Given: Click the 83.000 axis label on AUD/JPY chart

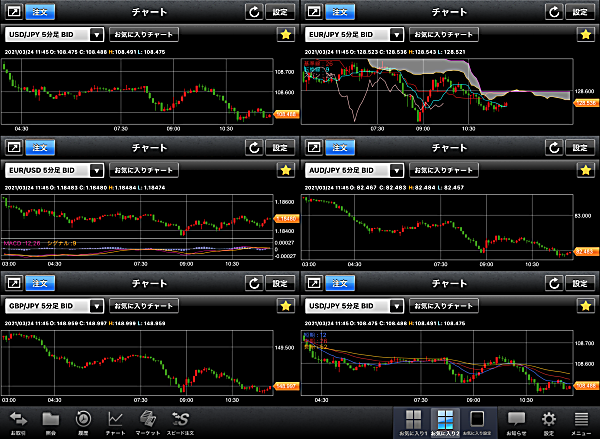Looking at the screenshot, I should (x=583, y=216).
